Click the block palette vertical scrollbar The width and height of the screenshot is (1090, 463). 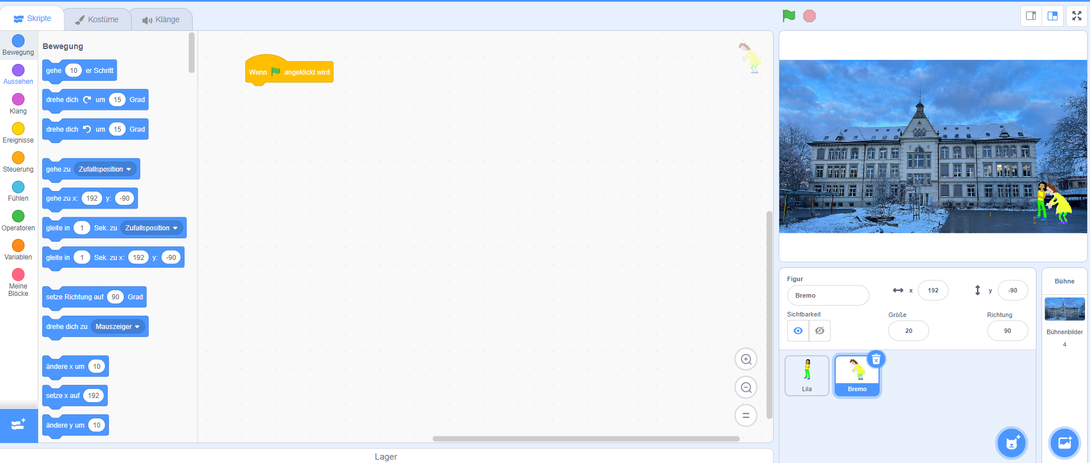[192, 52]
